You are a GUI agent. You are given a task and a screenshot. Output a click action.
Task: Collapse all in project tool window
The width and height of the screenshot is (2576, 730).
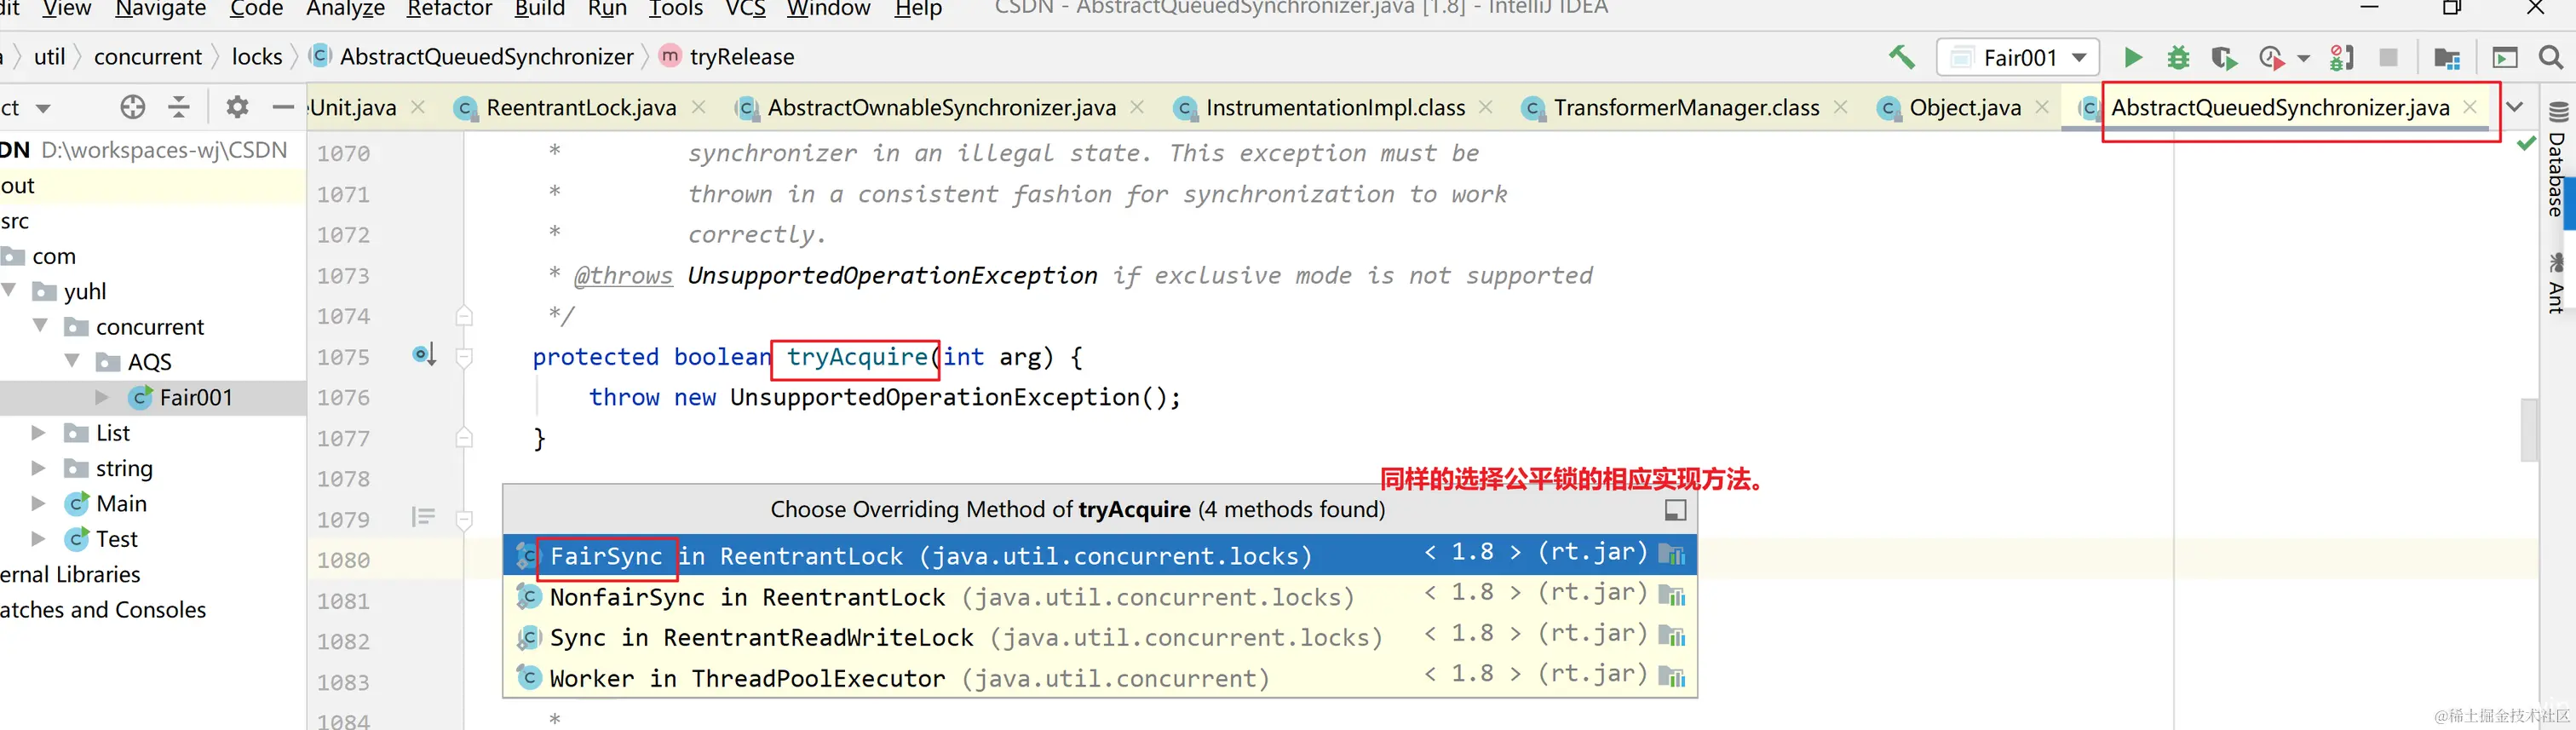[x=179, y=106]
